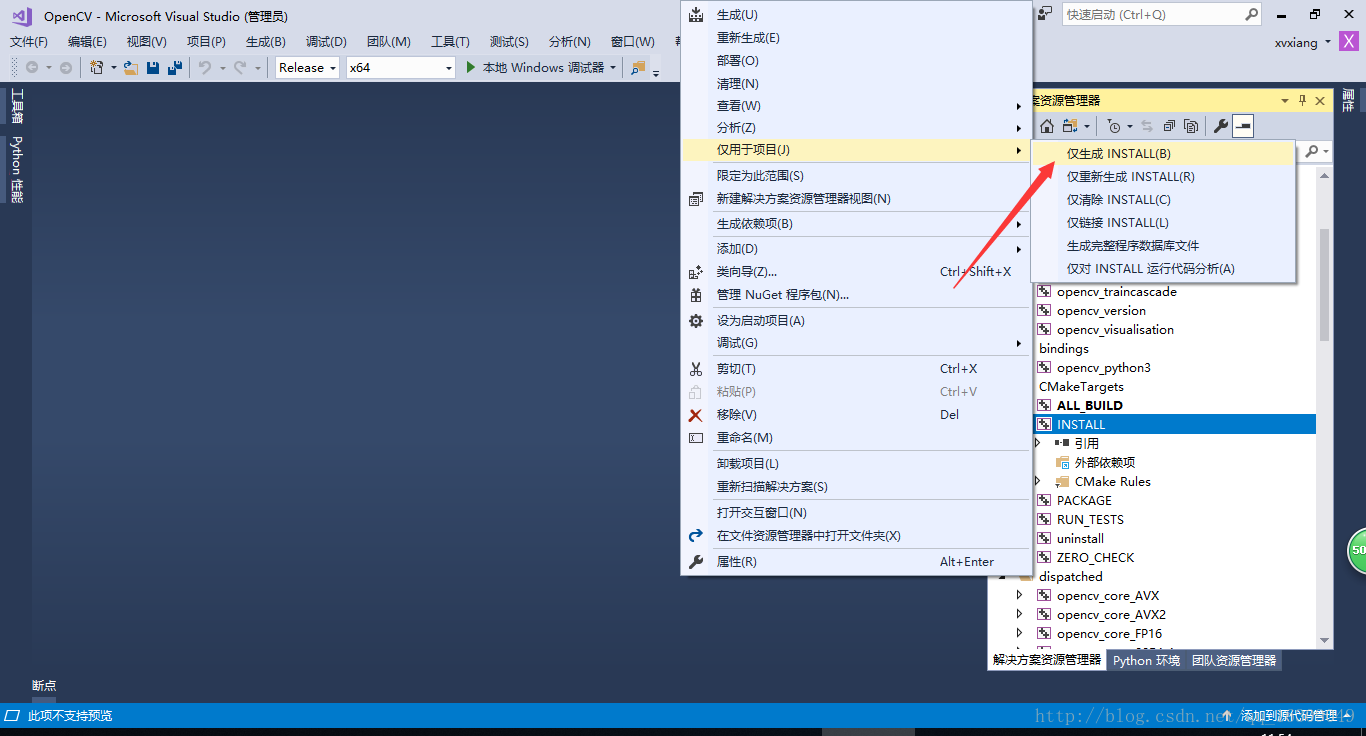Open the 调试(D) menu in menu bar

point(326,41)
